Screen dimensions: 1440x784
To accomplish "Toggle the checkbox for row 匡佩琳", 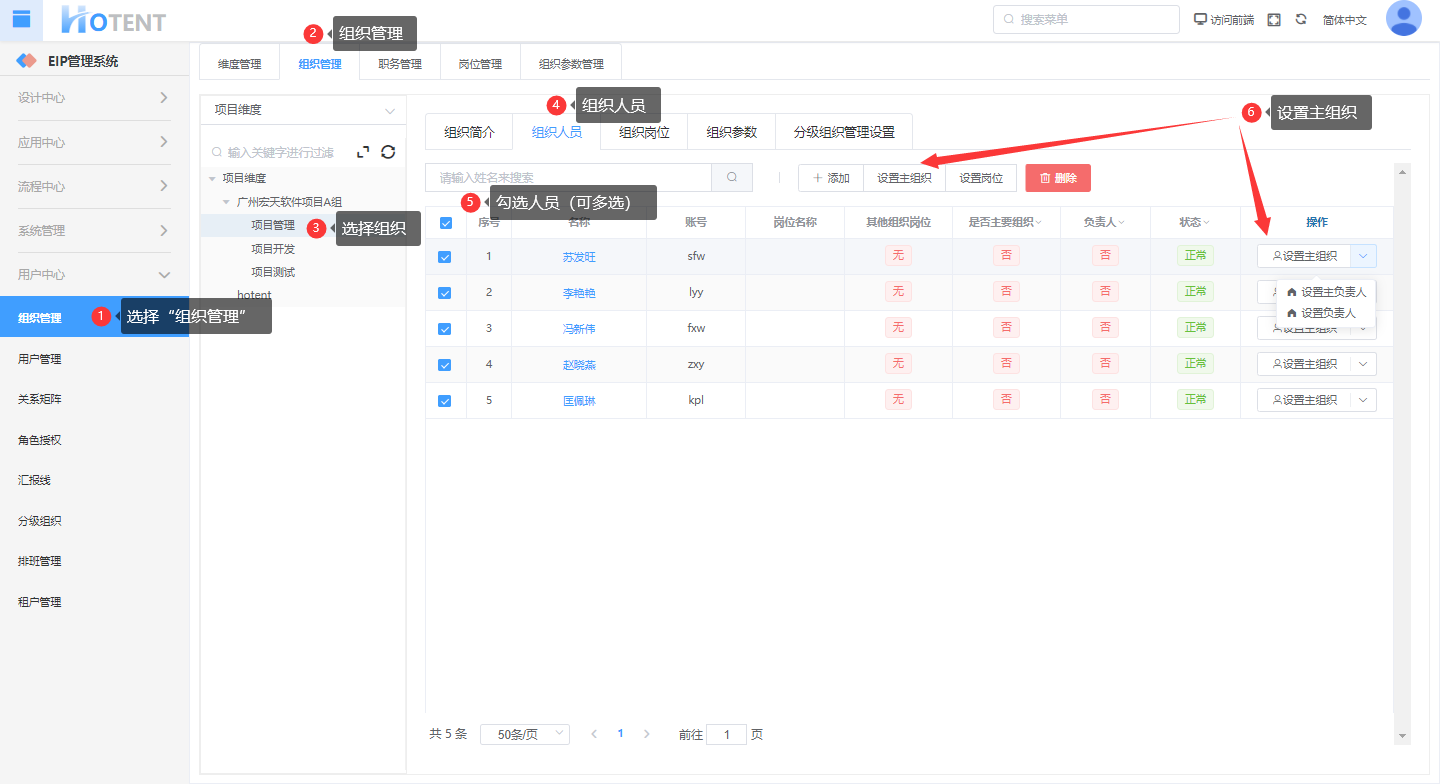I will click(445, 401).
